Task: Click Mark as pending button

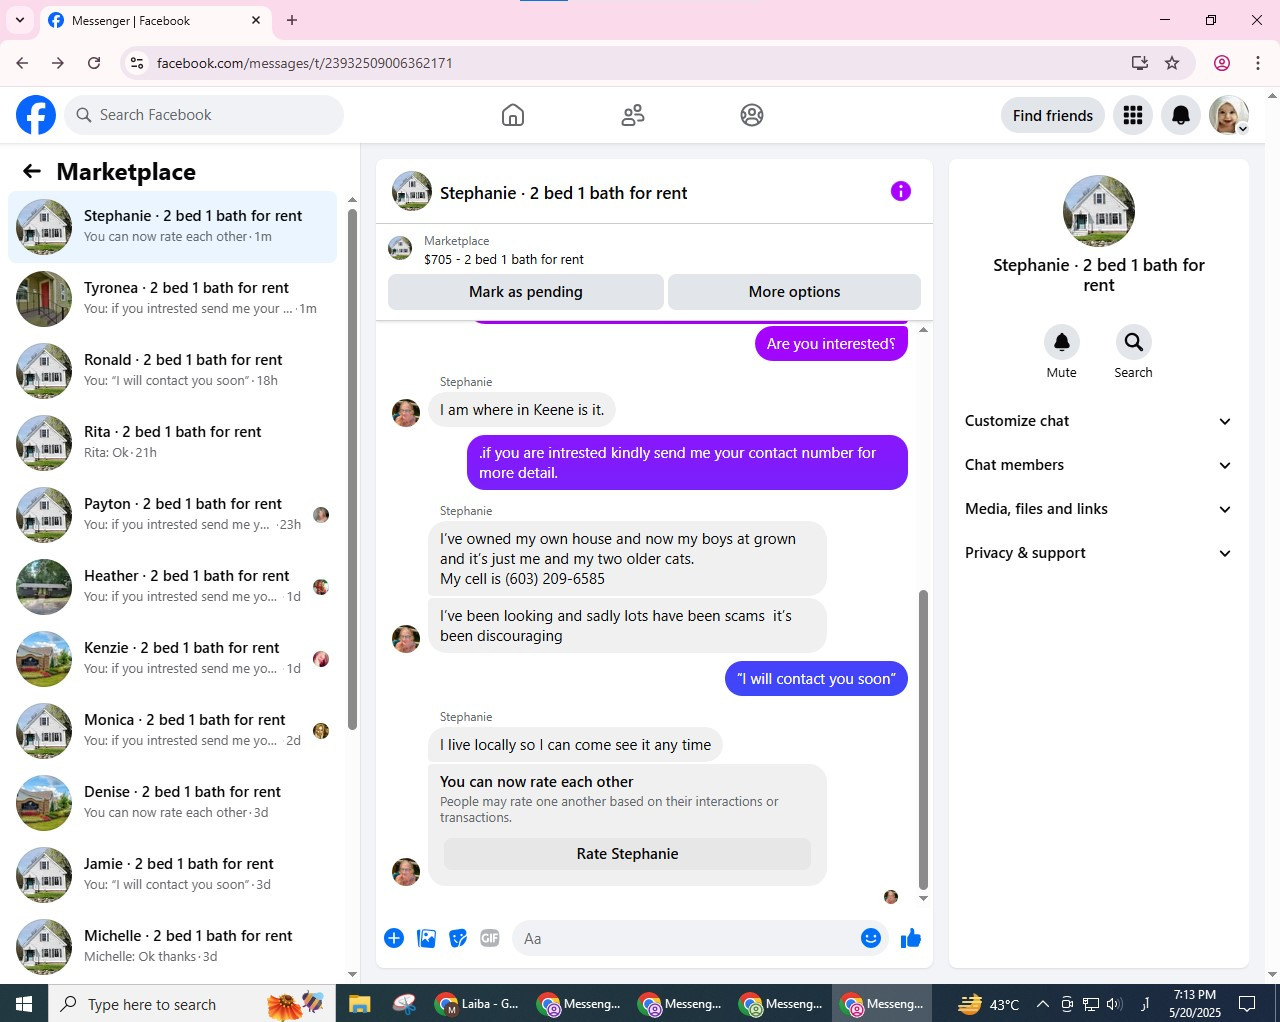Action: [526, 292]
